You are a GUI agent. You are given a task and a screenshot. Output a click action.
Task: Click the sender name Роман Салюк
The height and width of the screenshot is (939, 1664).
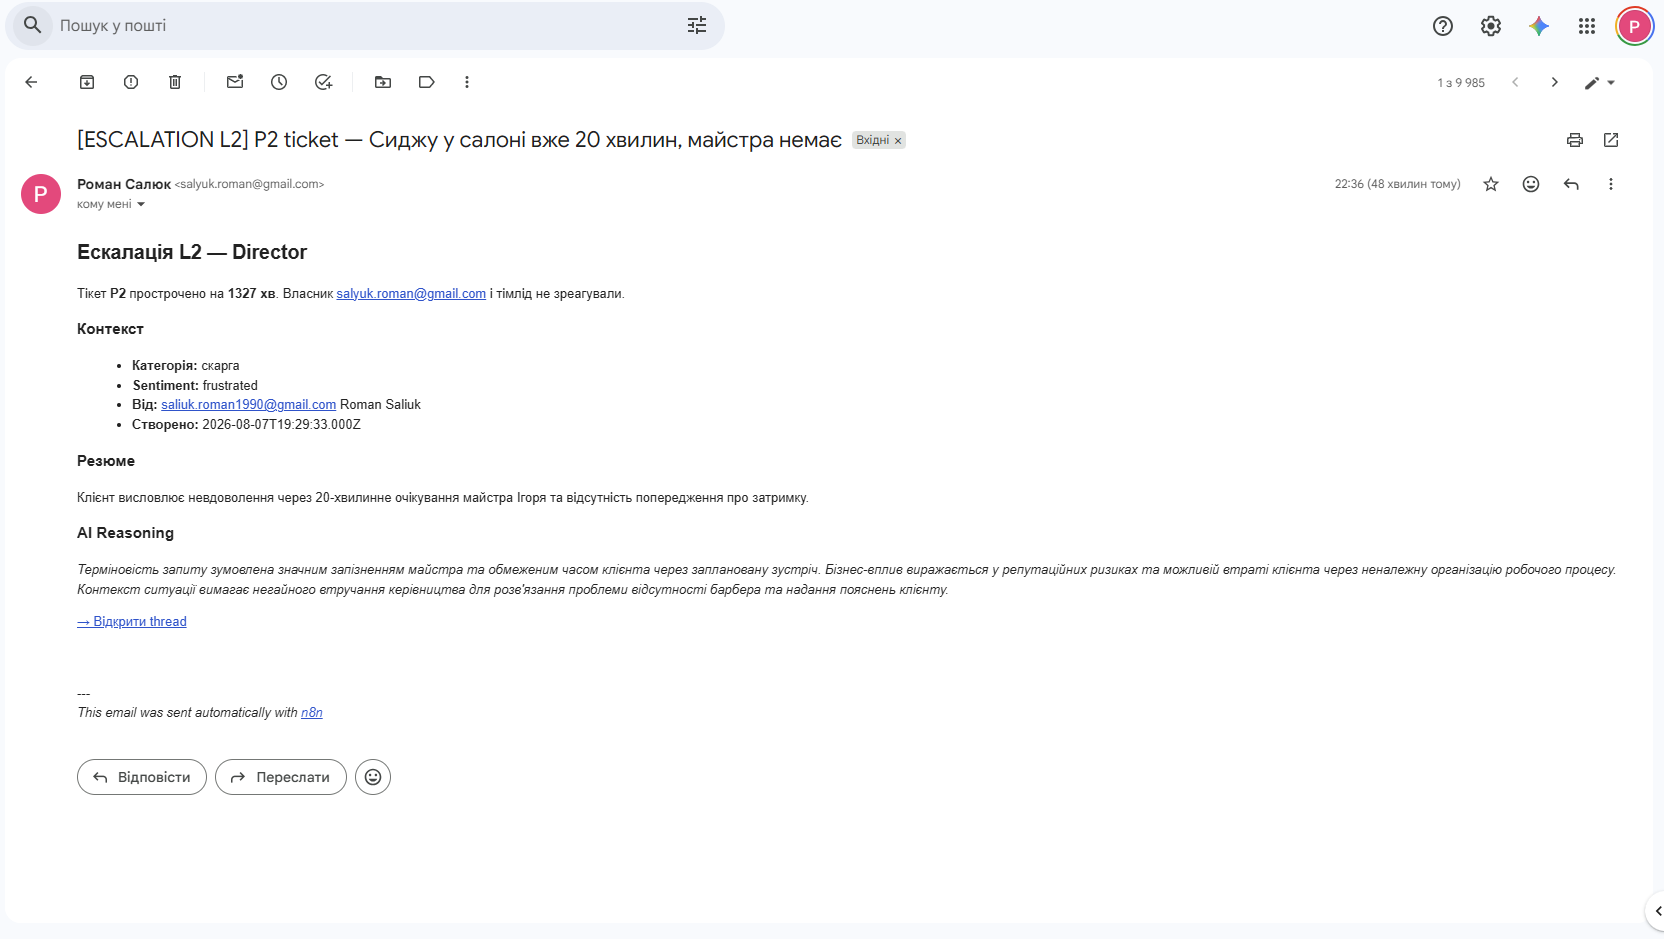click(x=124, y=184)
